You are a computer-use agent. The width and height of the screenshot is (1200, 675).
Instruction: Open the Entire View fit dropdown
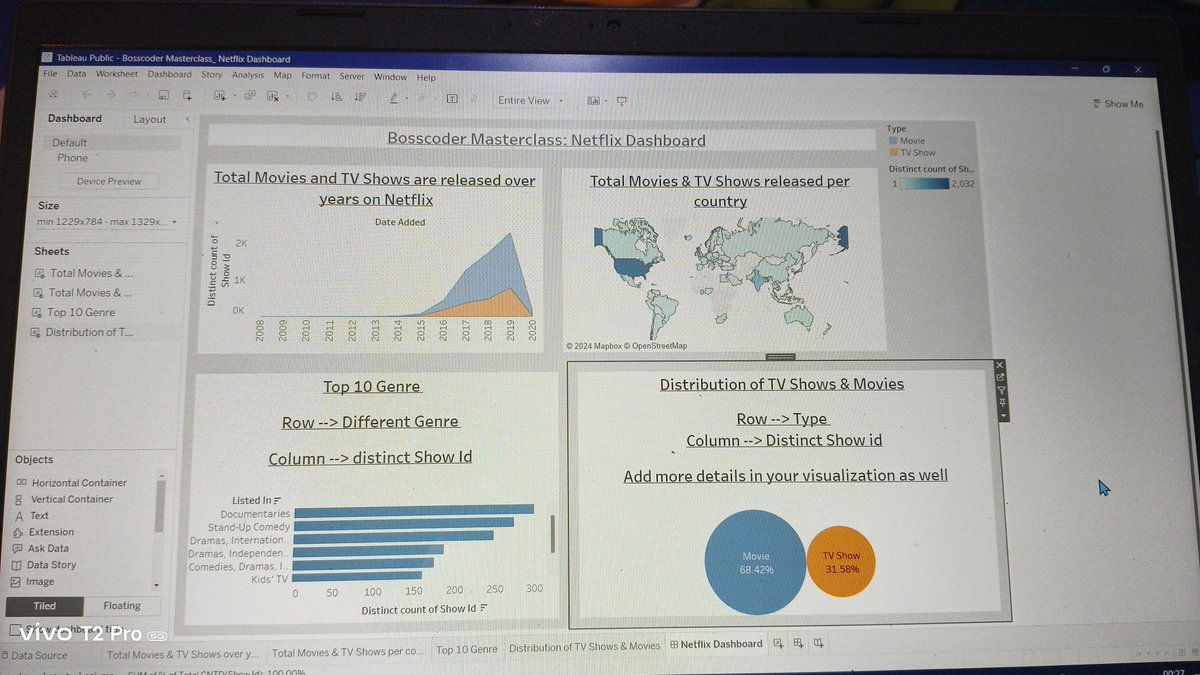click(531, 100)
